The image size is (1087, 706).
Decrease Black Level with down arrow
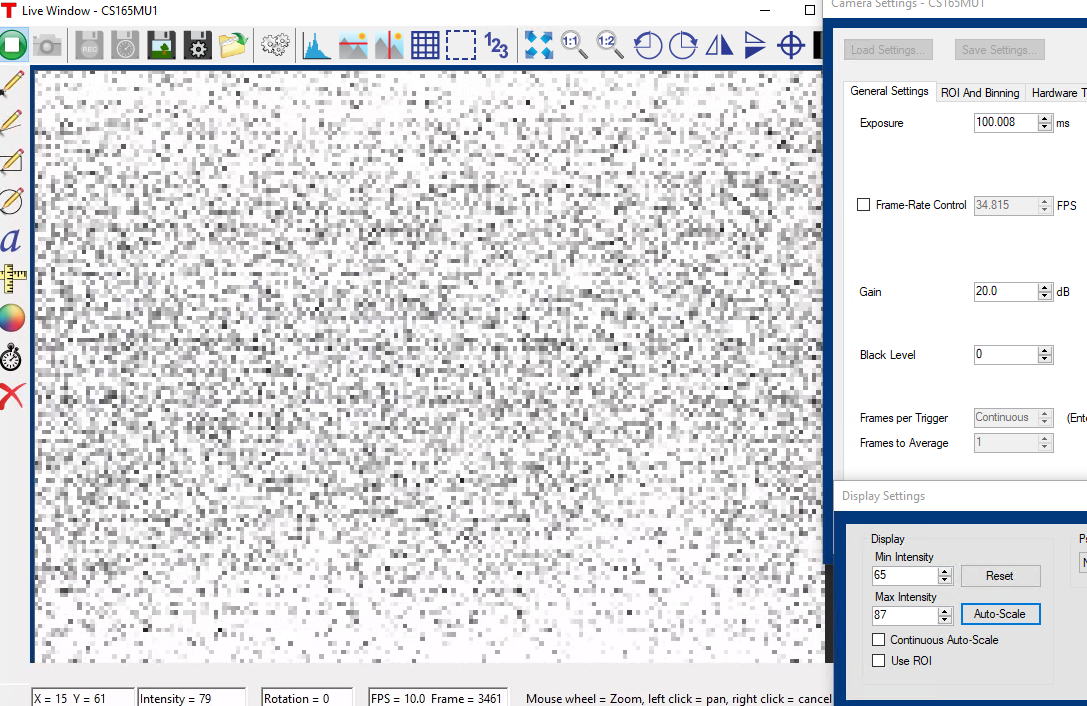pyautogui.click(x=1045, y=359)
